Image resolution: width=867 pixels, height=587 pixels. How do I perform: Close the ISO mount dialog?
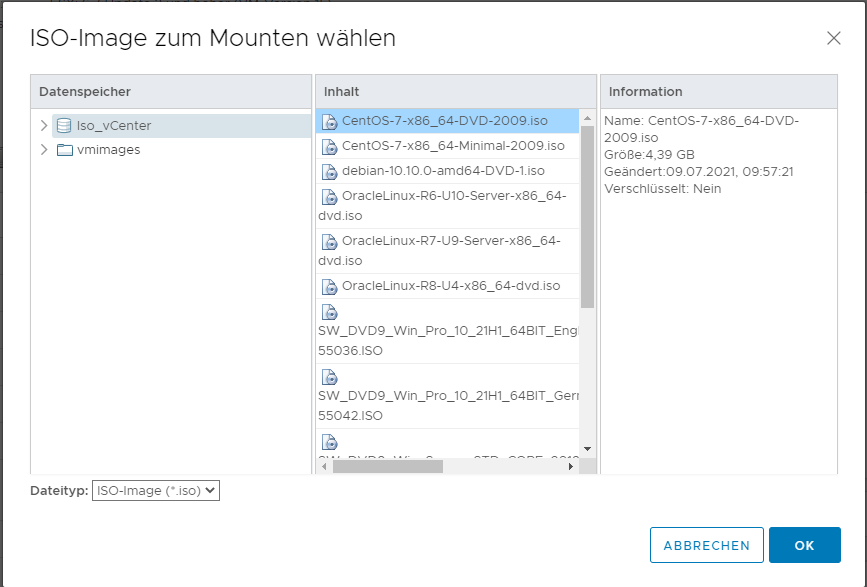835,38
